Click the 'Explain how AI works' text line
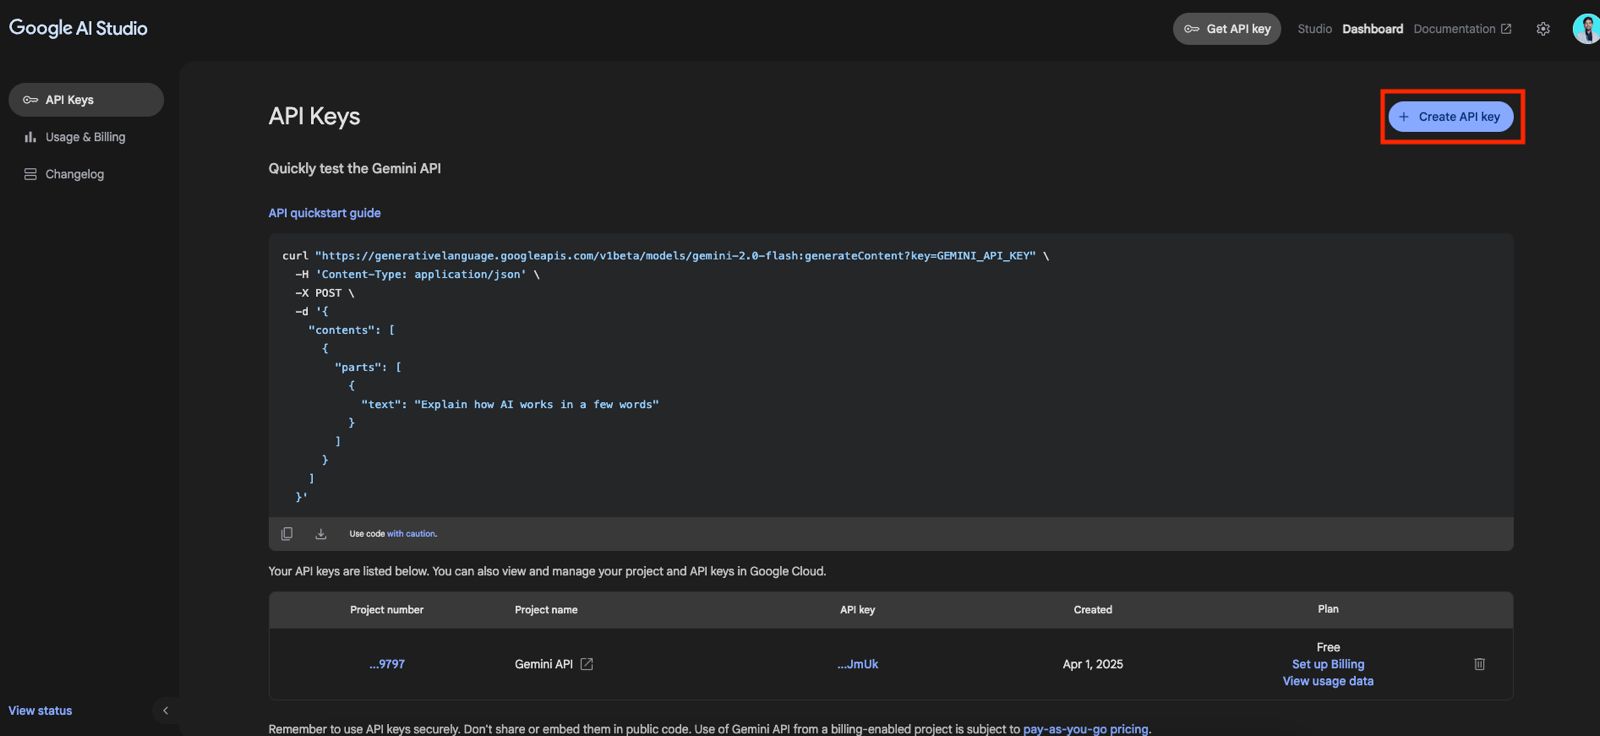This screenshot has width=1600, height=736. coord(510,404)
